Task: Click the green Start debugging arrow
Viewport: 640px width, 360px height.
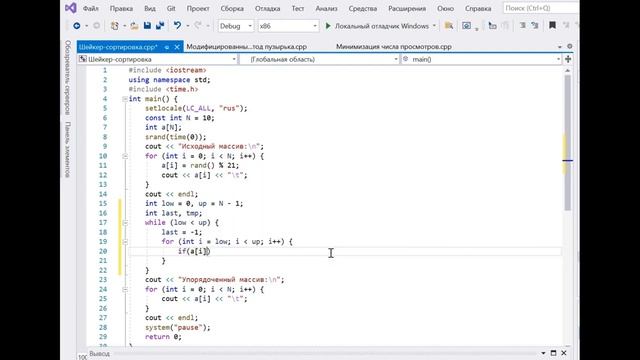Action: pos(328,26)
